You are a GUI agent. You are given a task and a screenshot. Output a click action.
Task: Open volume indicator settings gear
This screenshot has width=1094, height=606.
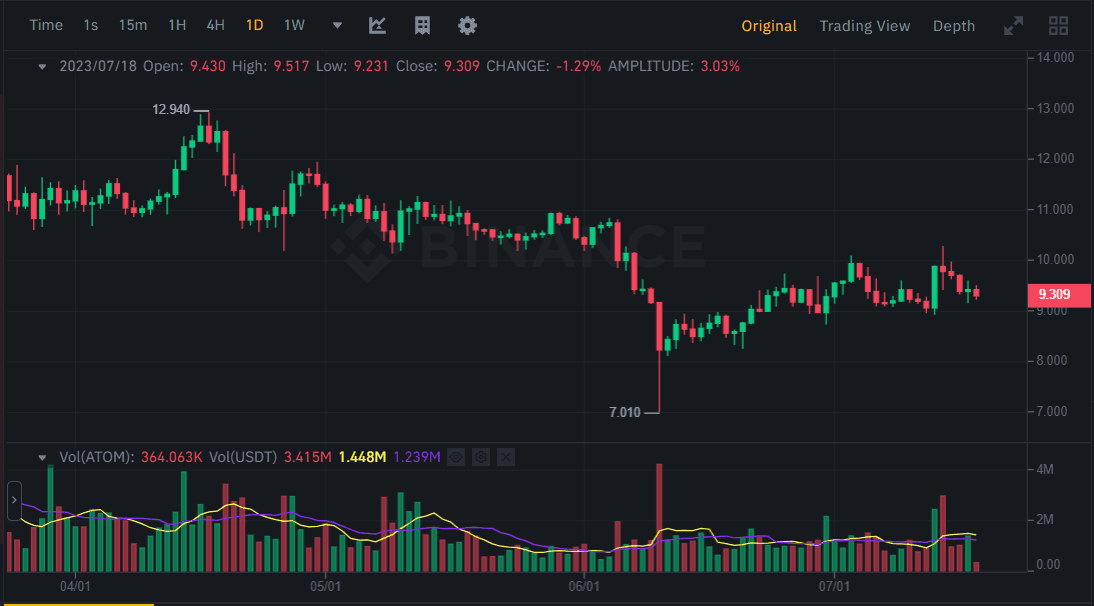481,457
